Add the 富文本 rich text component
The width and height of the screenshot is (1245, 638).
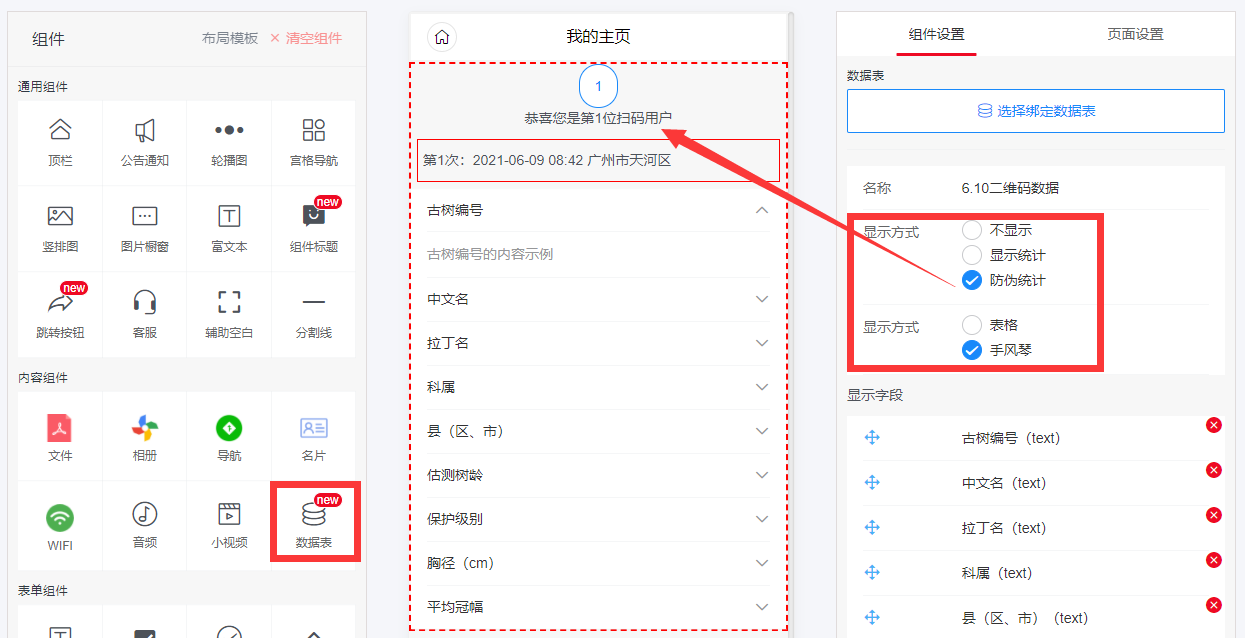pyautogui.click(x=229, y=227)
